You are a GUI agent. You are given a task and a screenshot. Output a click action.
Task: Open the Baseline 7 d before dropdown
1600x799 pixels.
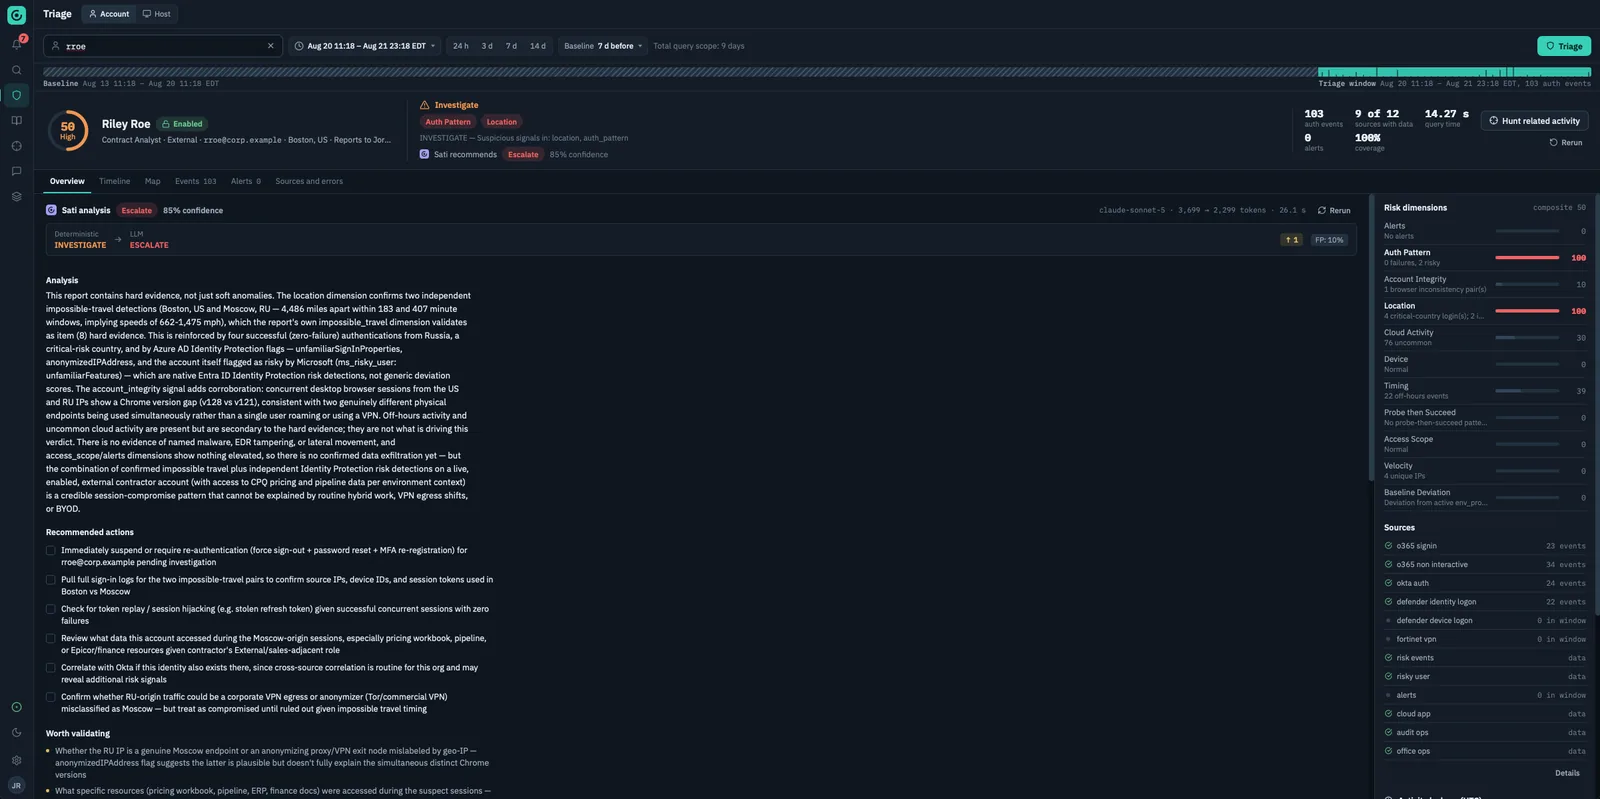(x=603, y=46)
